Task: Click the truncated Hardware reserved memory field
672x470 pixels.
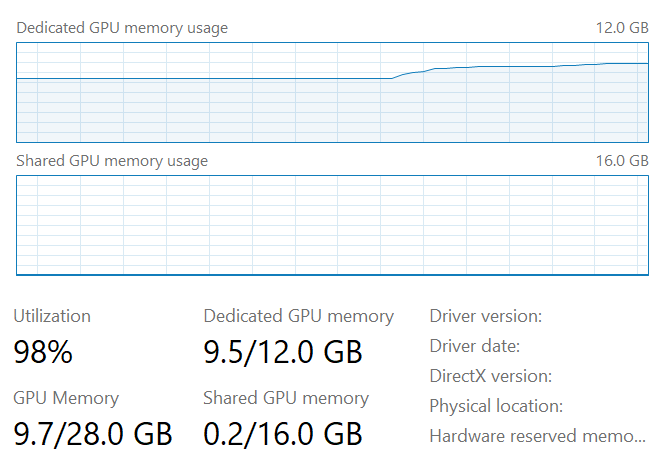Action: point(537,436)
